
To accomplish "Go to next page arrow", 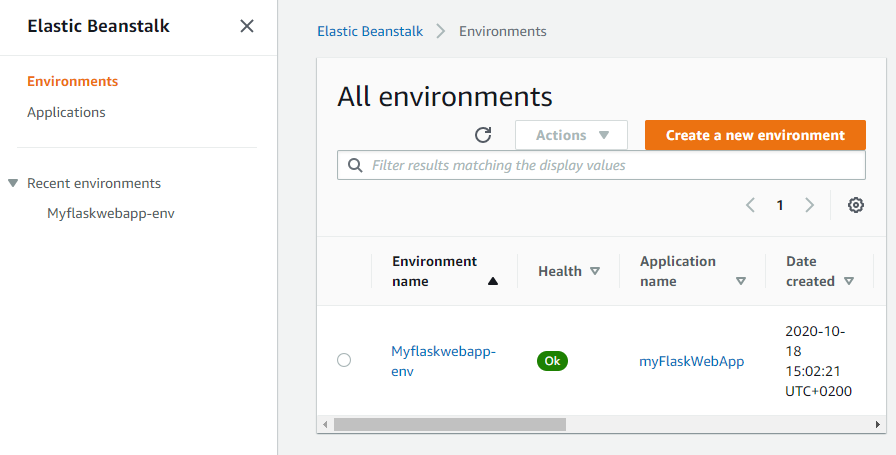I will point(809,205).
